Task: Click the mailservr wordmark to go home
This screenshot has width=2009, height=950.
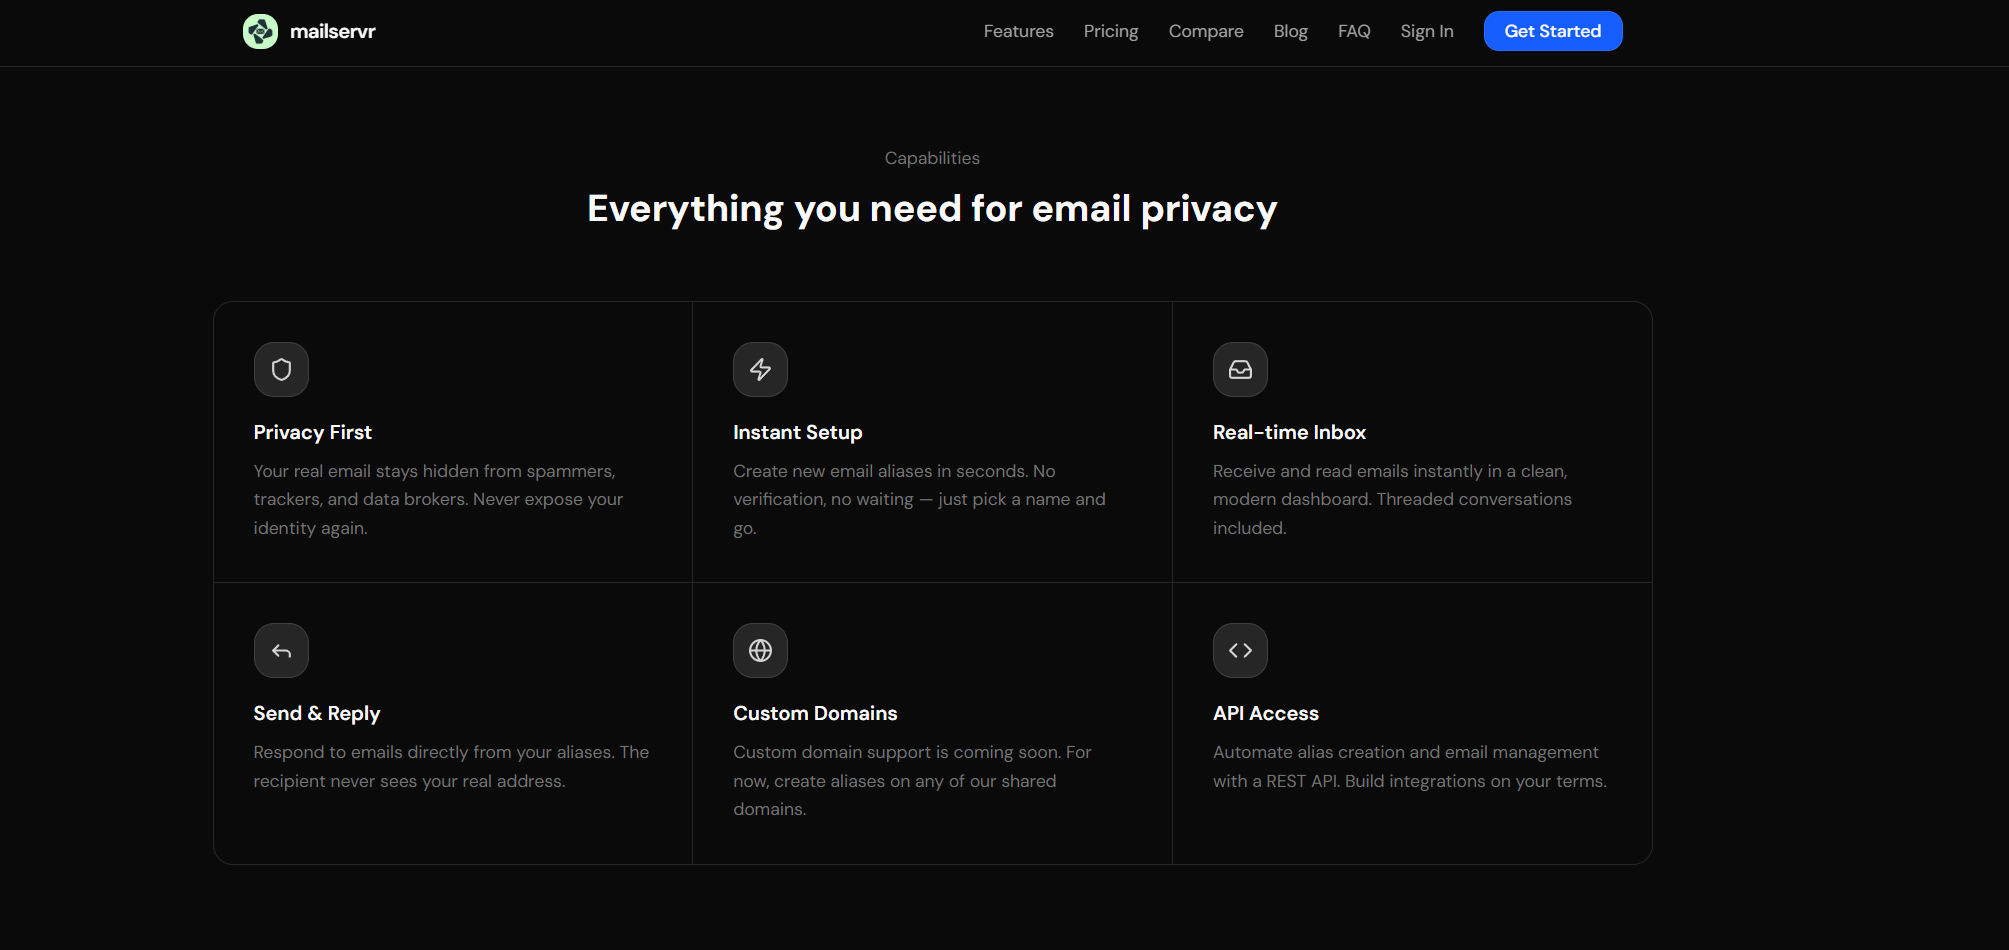Action: [x=332, y=31]
